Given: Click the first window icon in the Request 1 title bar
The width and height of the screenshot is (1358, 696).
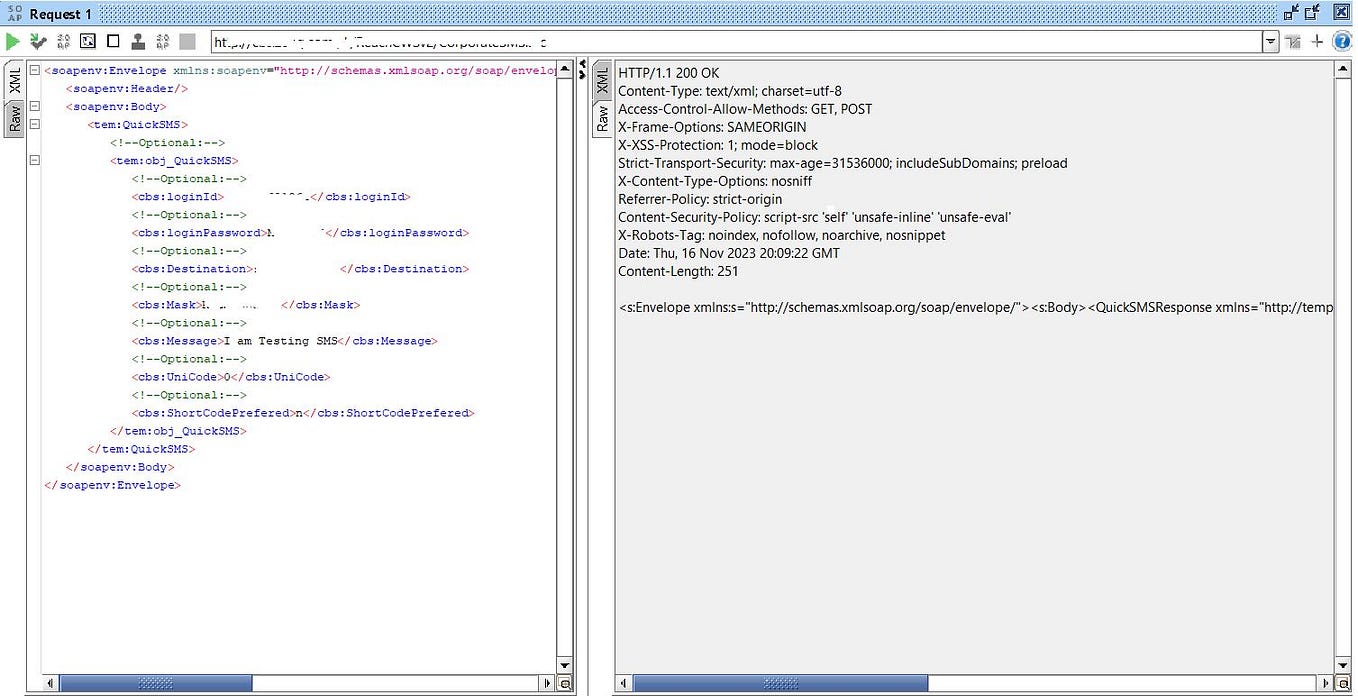Looking at the screenshot, I should click(1292, 13).
